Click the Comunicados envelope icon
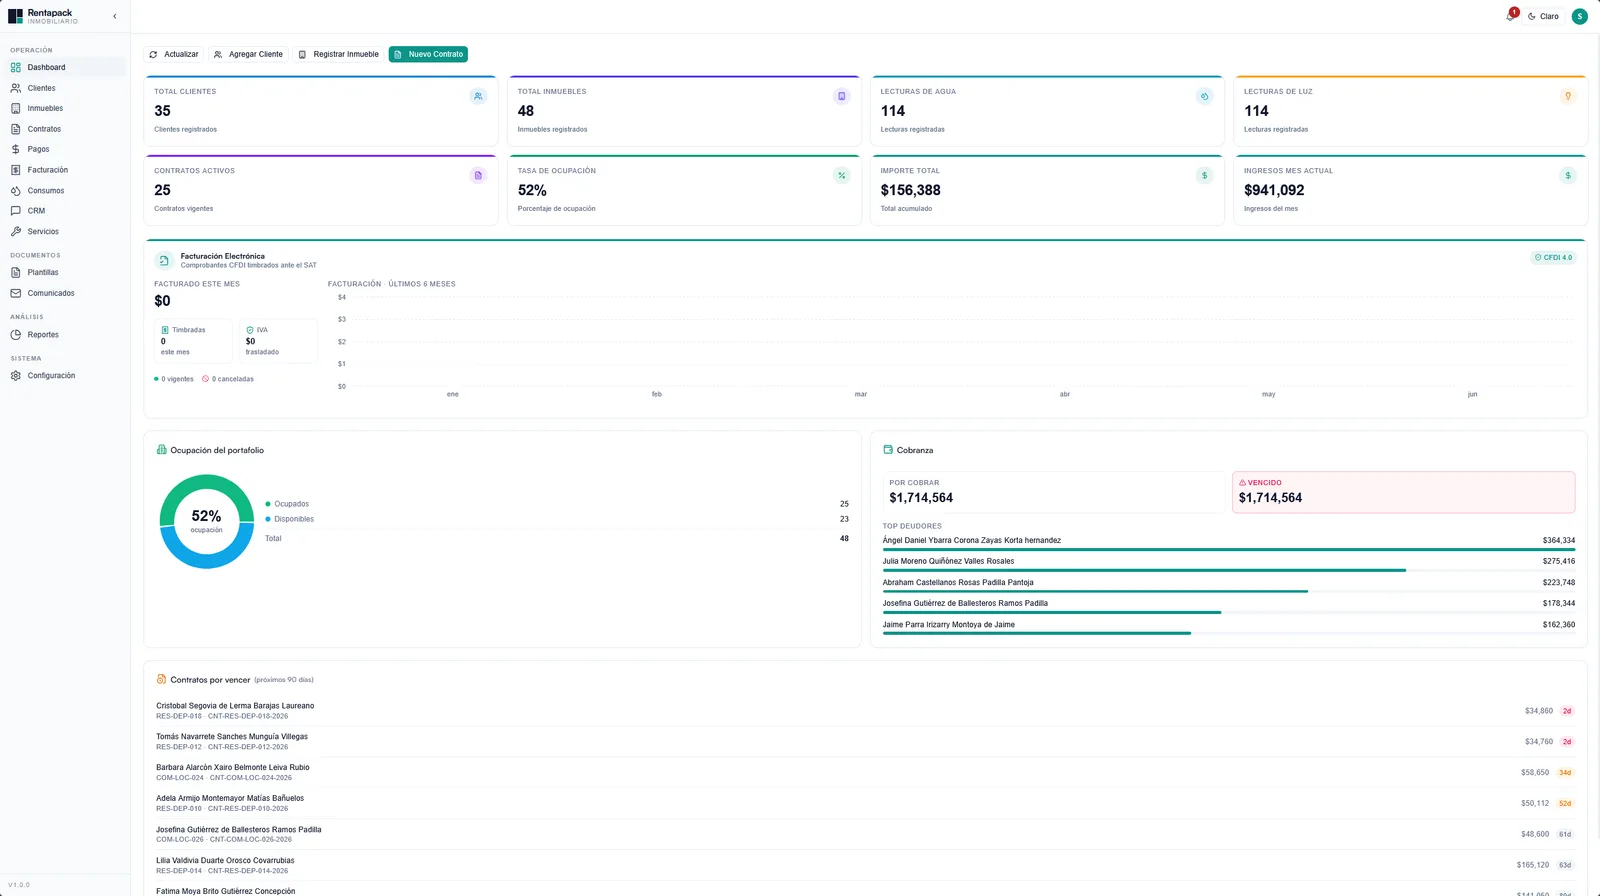Viewport: 1600px width, 896px height. (16, 293)
